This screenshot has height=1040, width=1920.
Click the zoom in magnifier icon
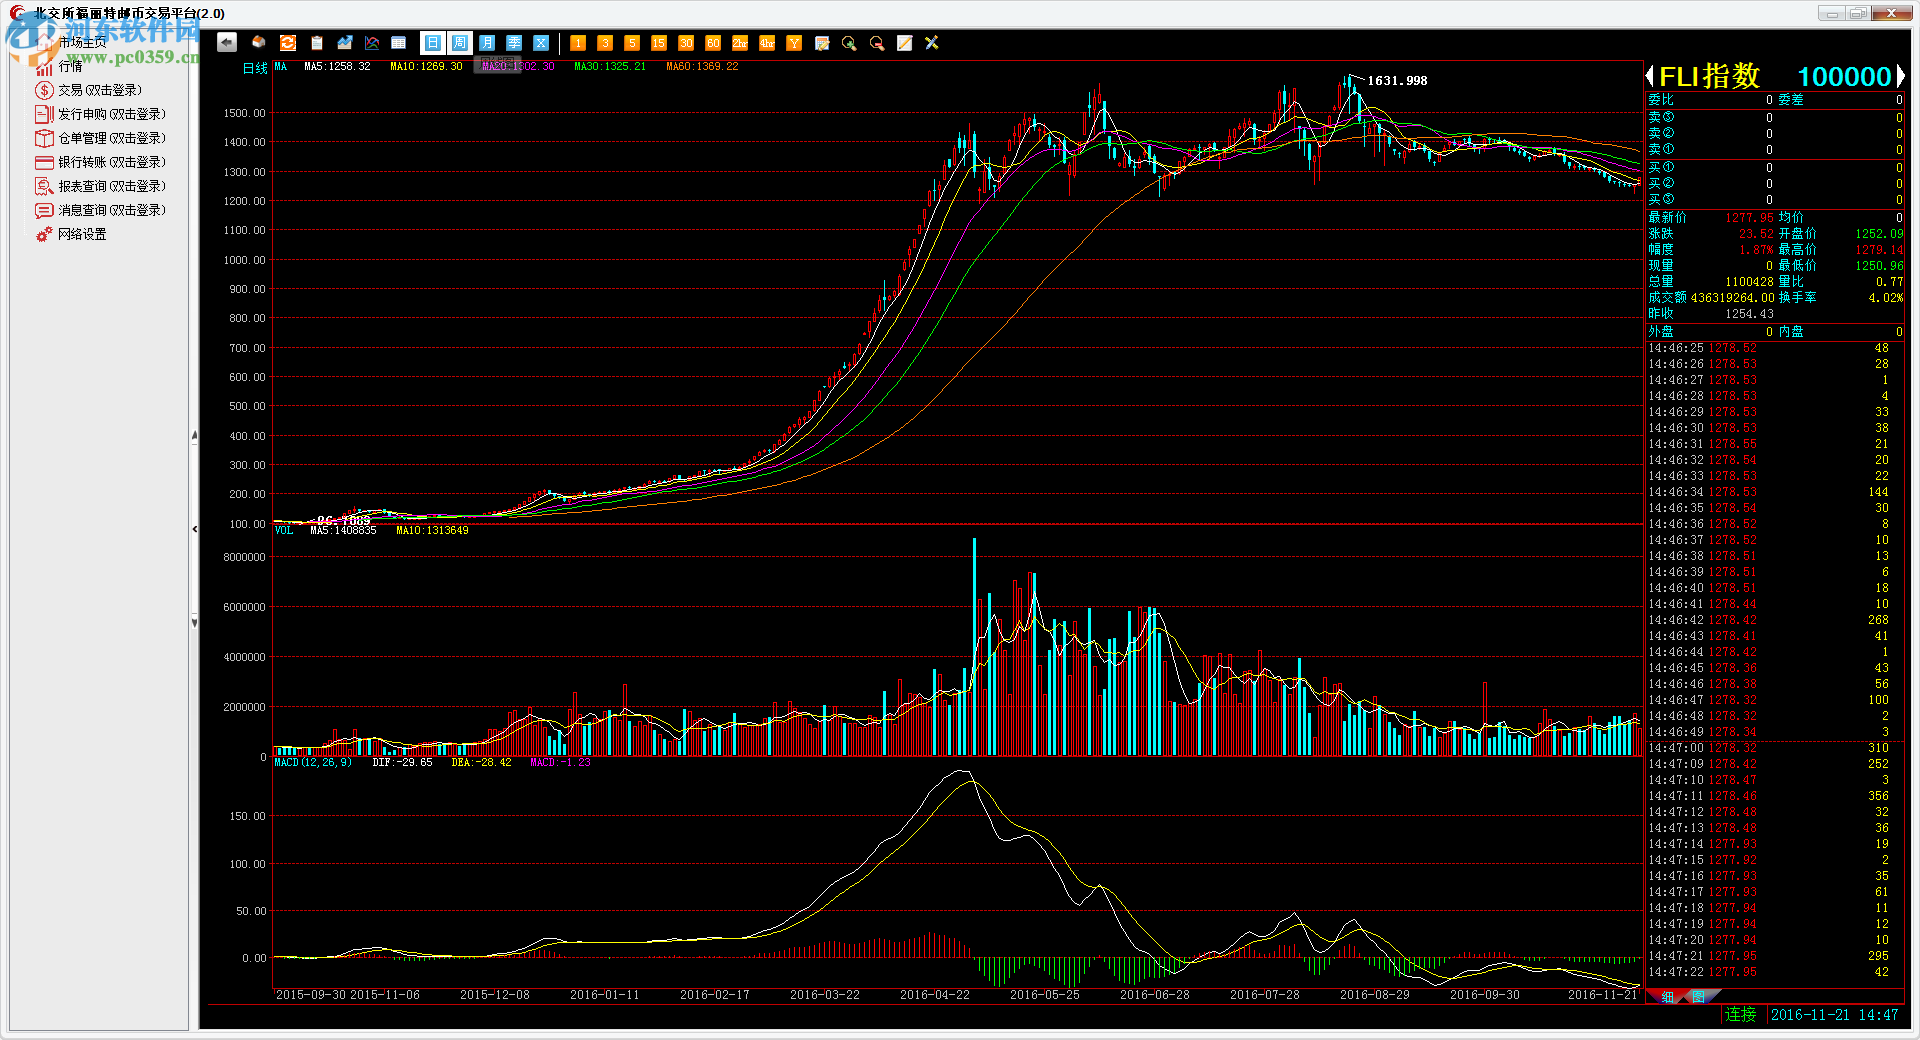coord(849,43)
